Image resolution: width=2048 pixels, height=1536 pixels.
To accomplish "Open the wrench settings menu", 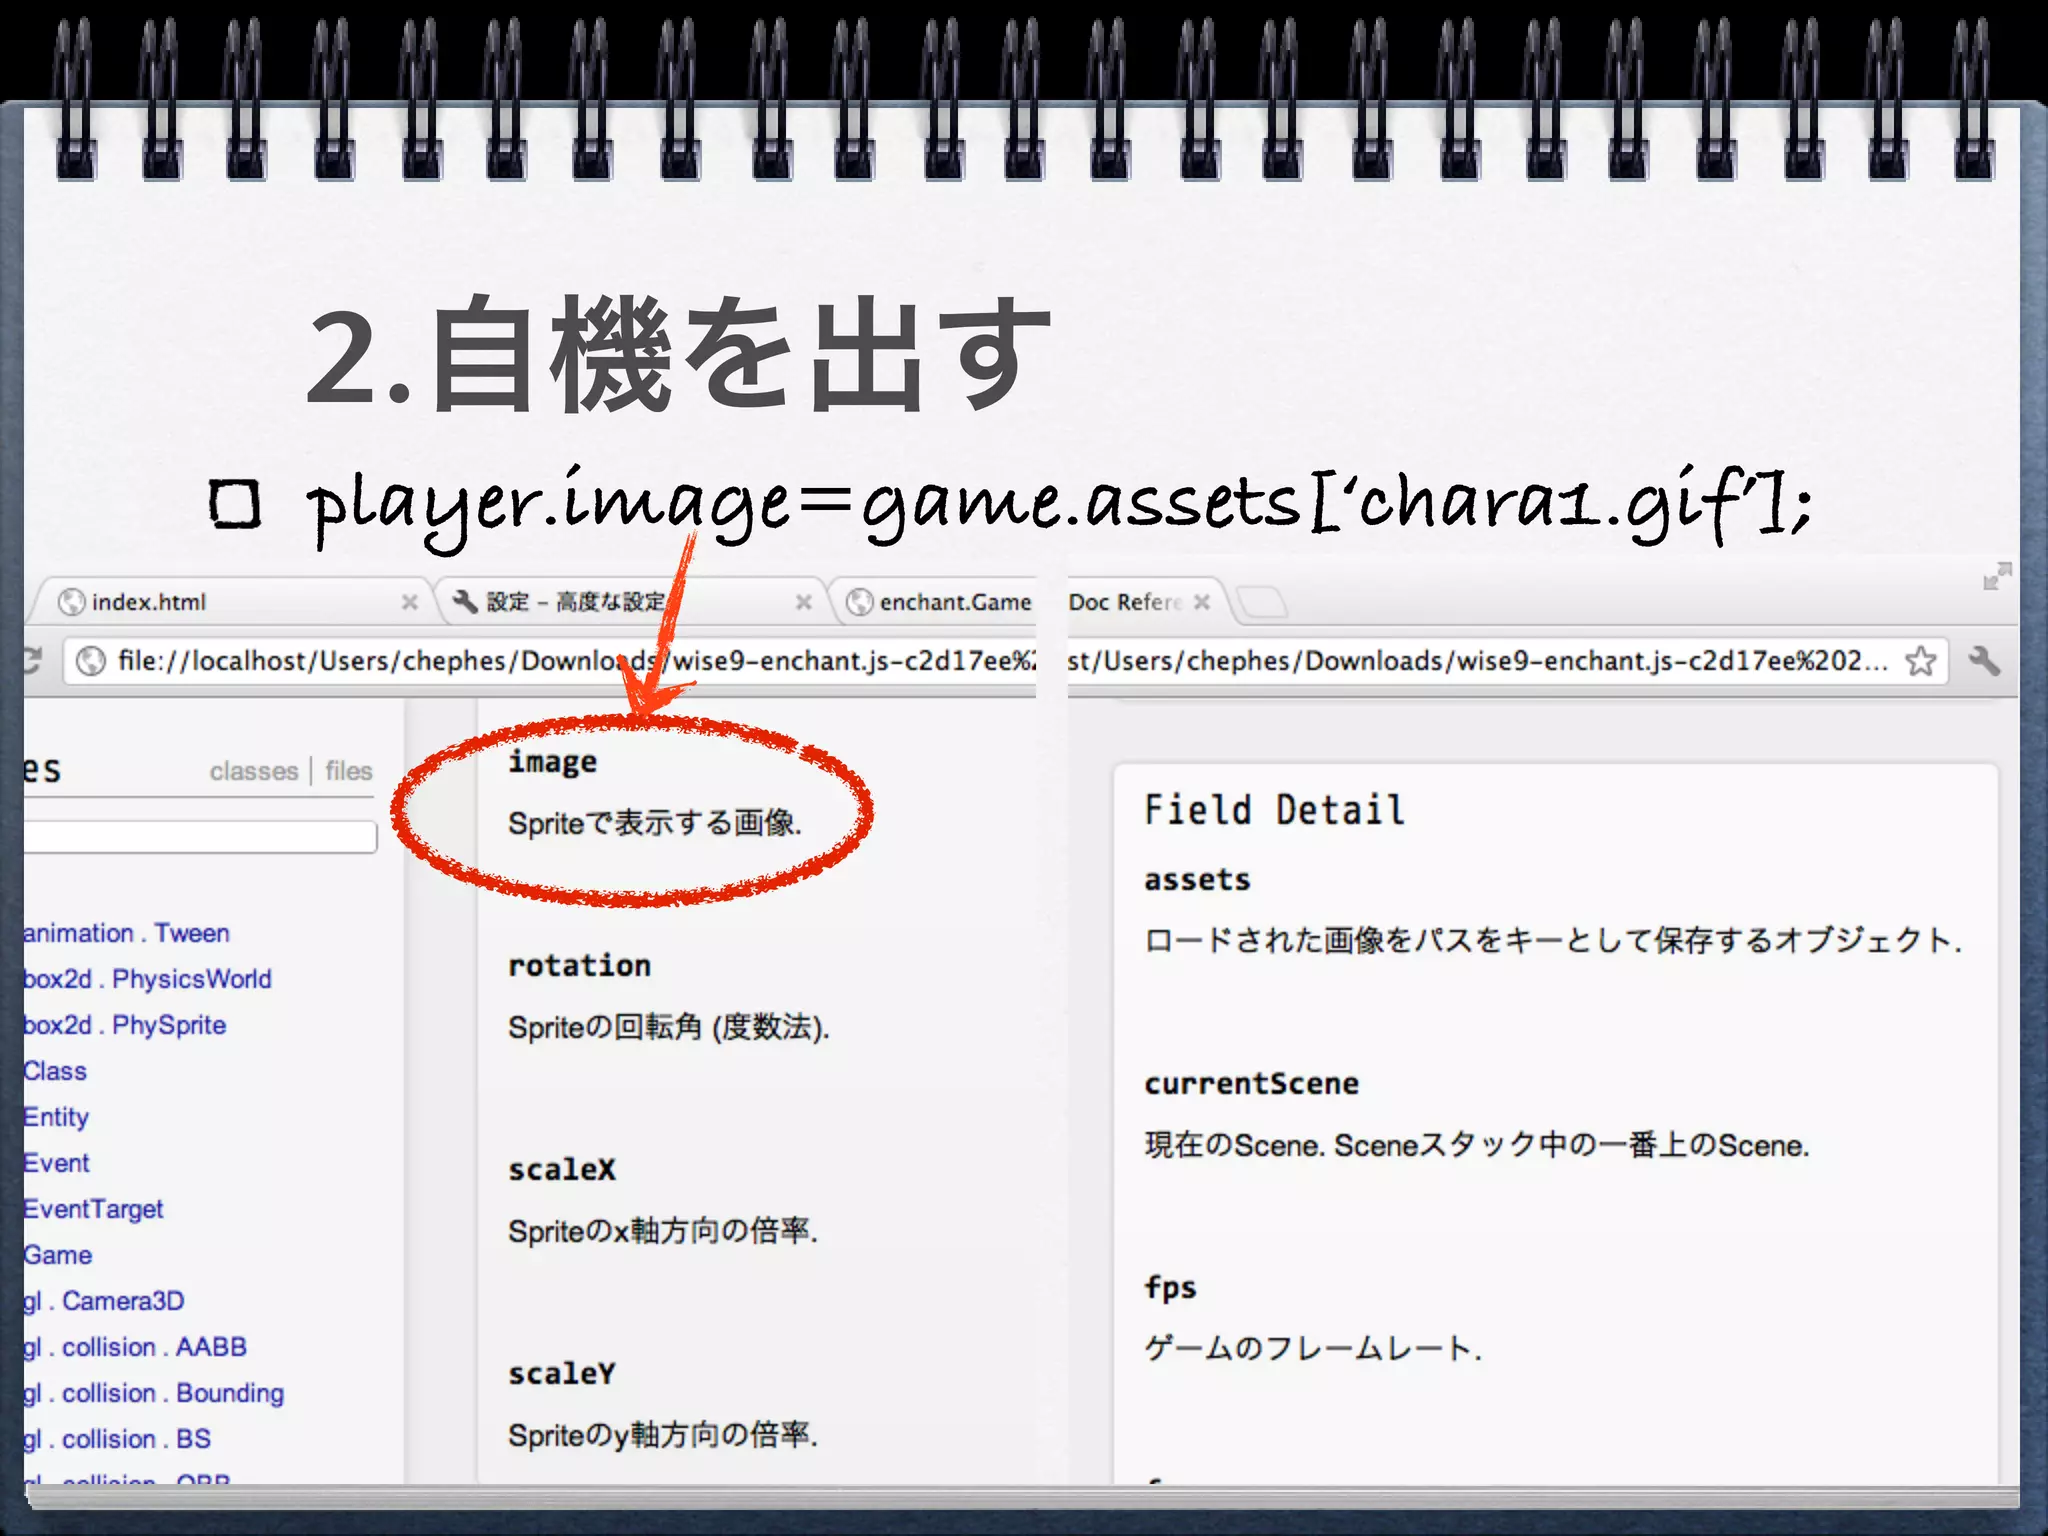I will (1984, 660).
